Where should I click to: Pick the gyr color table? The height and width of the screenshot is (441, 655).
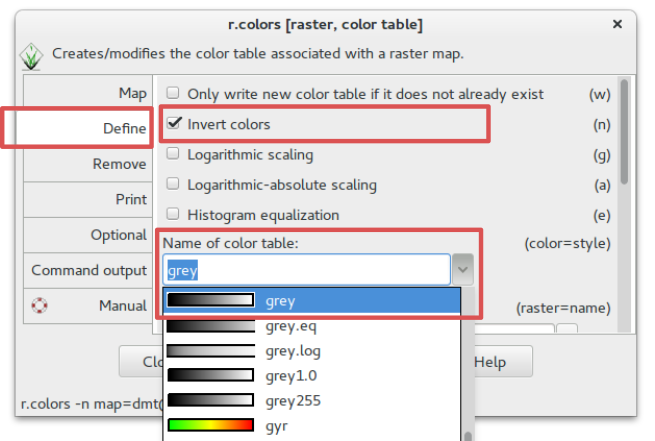(x=312, y=426)
